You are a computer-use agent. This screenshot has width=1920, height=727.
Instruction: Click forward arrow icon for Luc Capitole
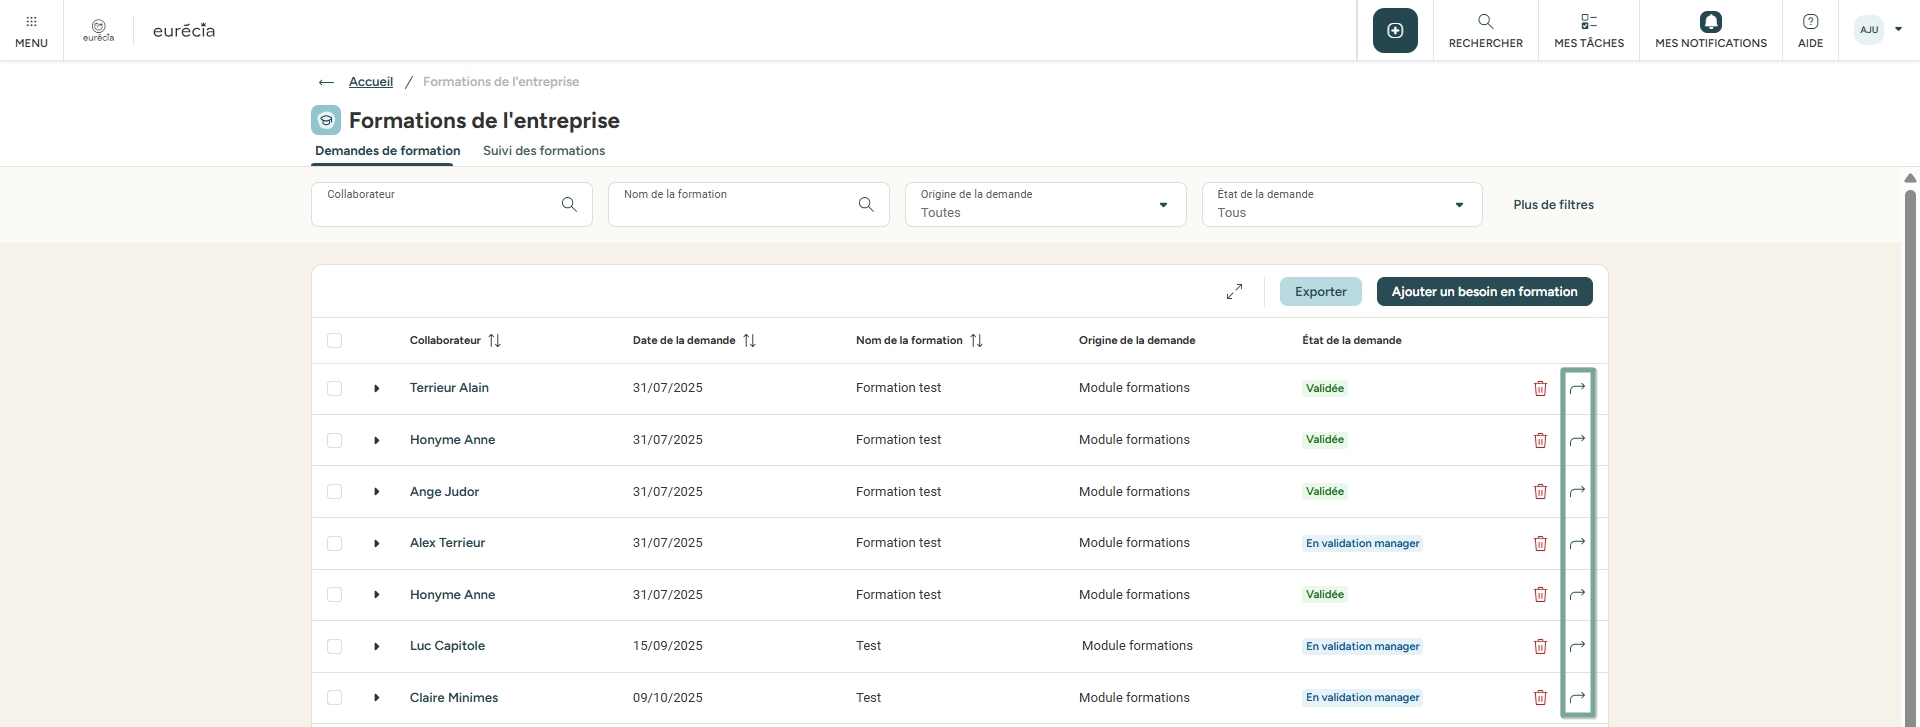click(1577, 646)
